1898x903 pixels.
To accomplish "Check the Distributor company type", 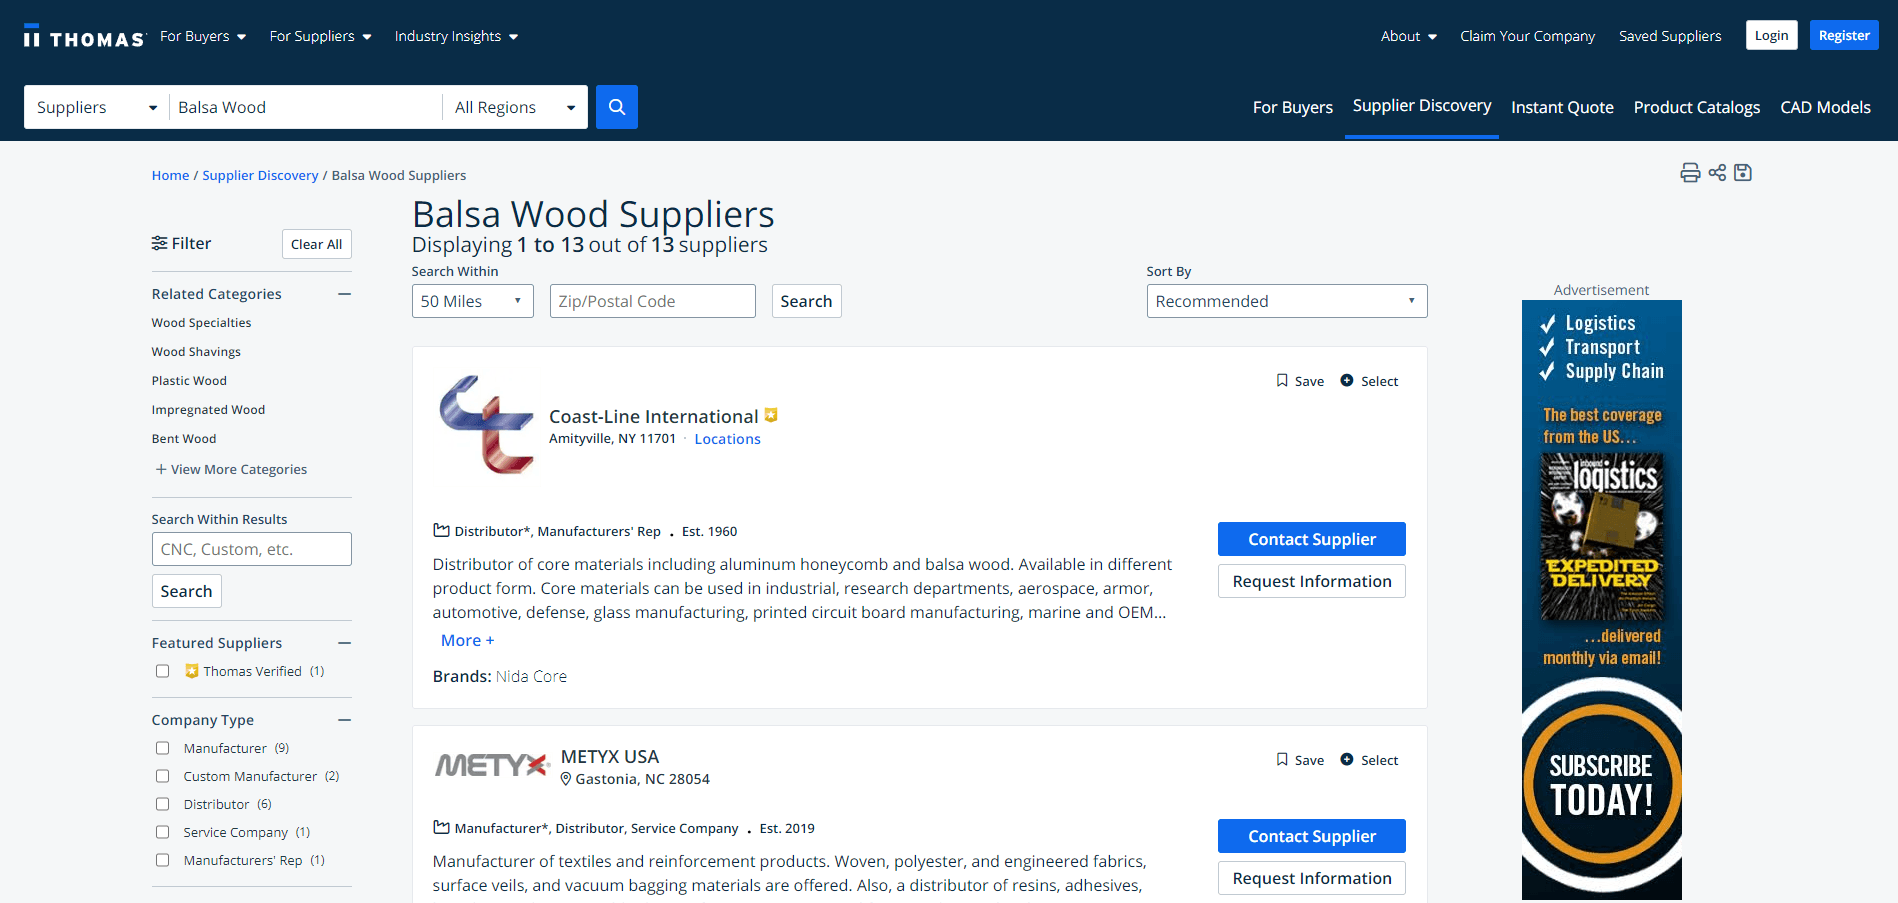I will tap(162, 804).
